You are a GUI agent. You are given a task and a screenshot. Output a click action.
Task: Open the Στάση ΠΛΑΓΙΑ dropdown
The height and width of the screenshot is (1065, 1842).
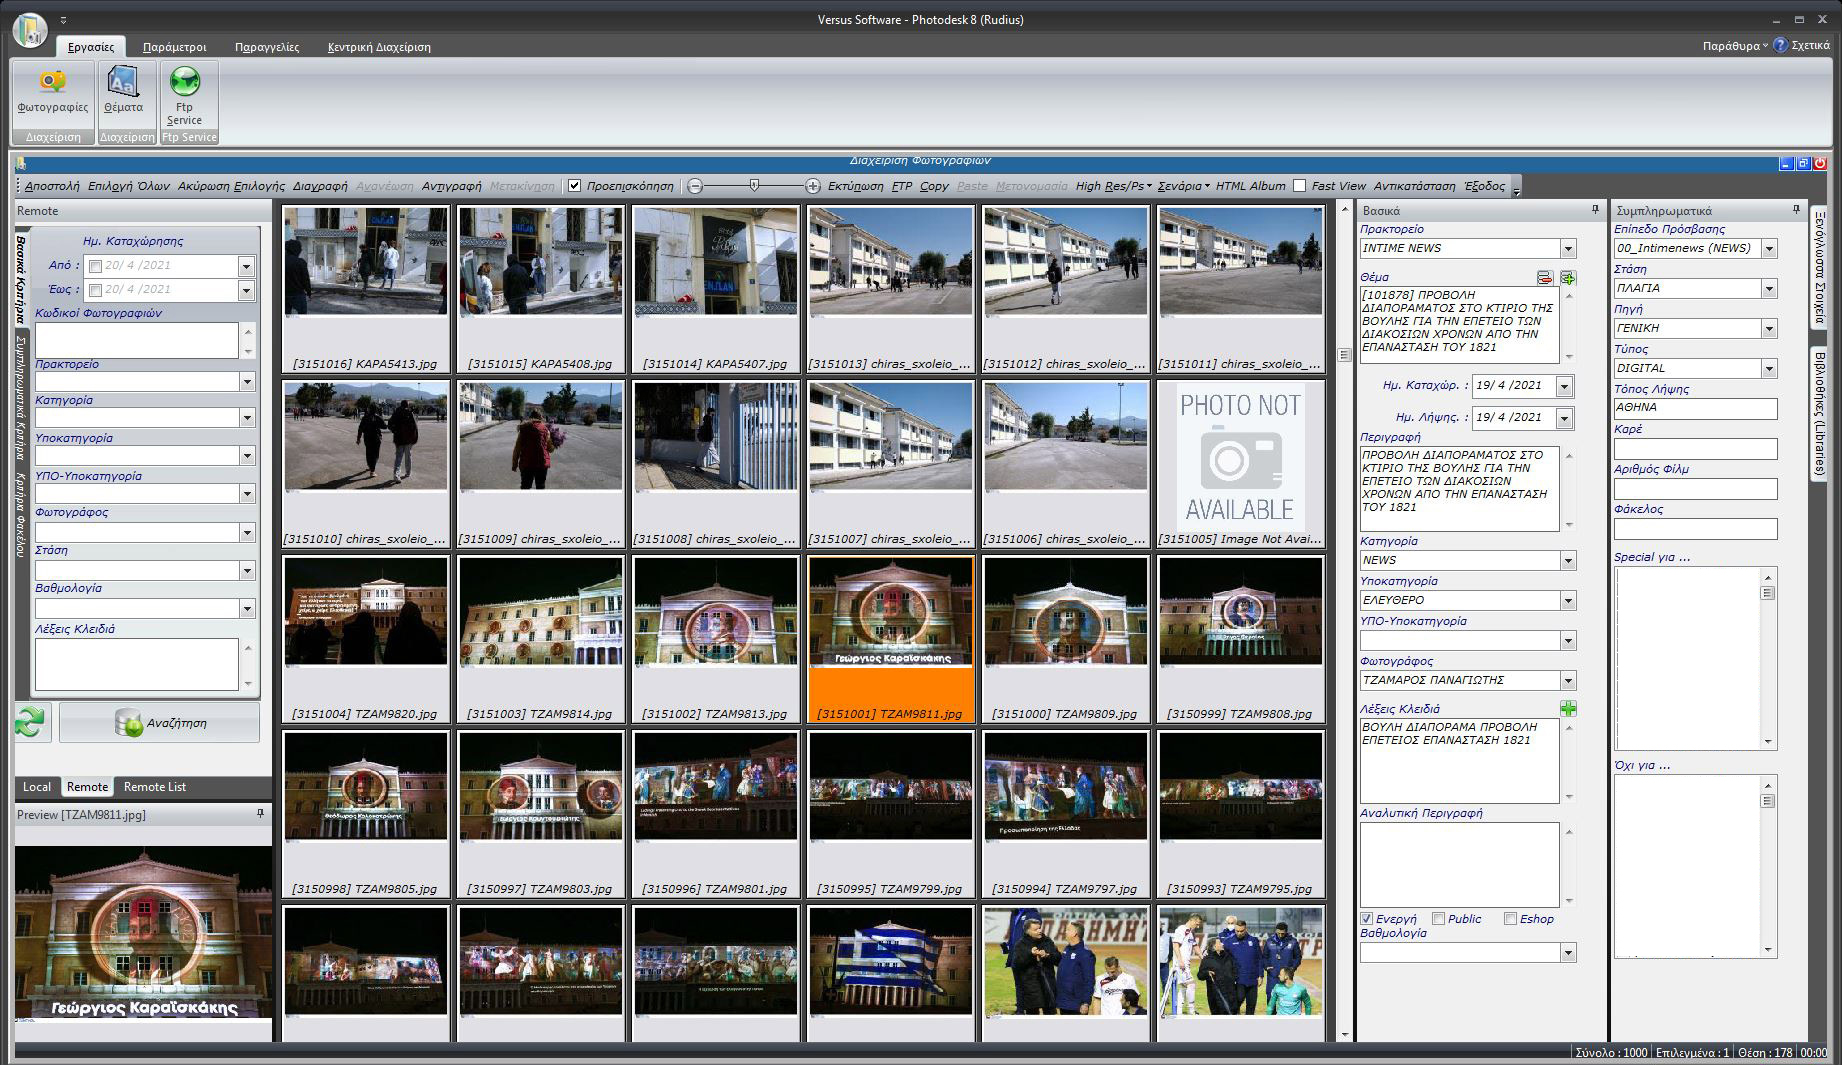(x=1769, y=289)
